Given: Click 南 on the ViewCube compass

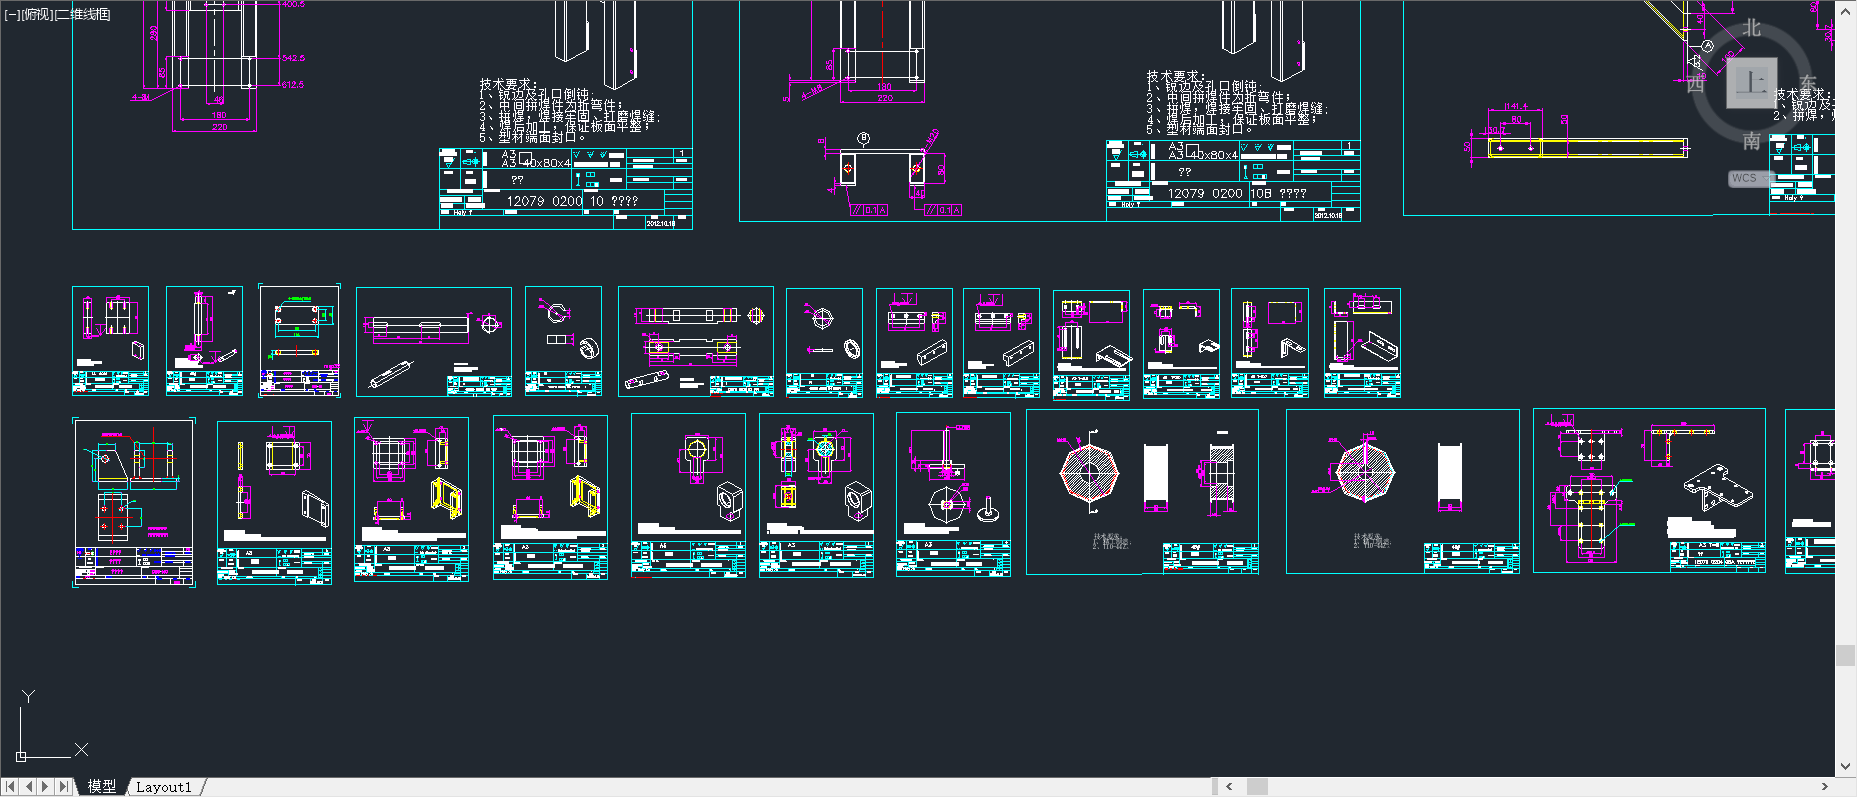Looking at the screenshot, I should pos(1752,141).
